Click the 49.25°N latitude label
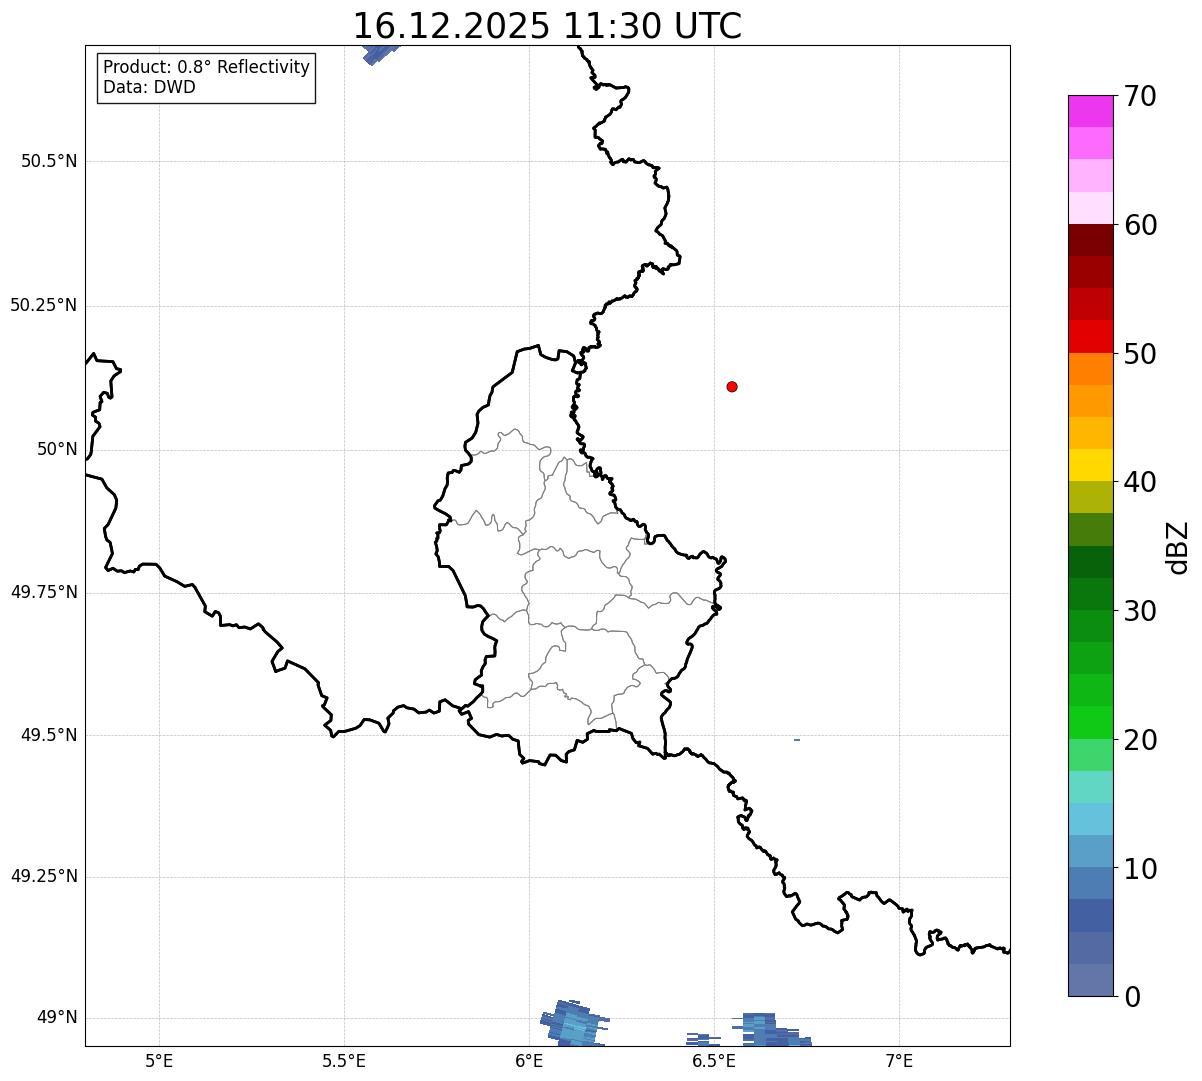 coord(43,877)
